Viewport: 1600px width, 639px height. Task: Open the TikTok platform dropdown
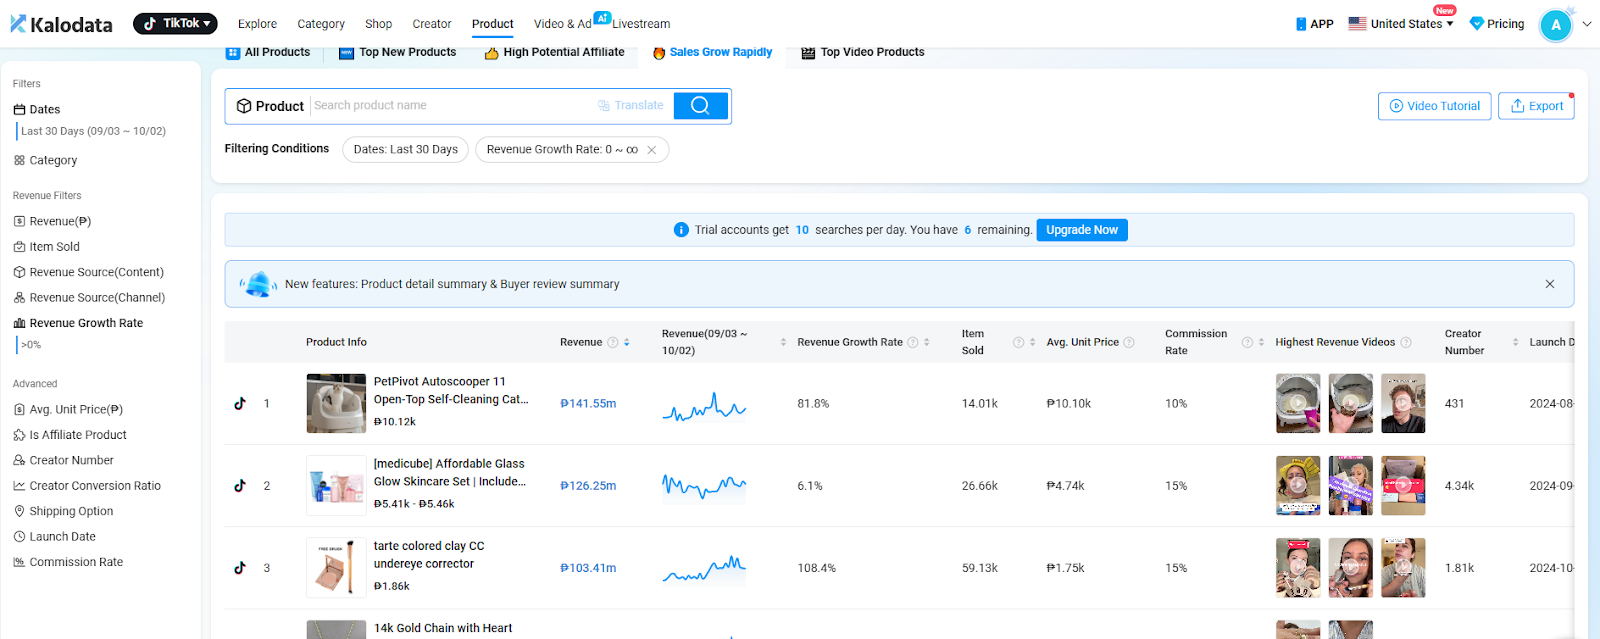175,23
